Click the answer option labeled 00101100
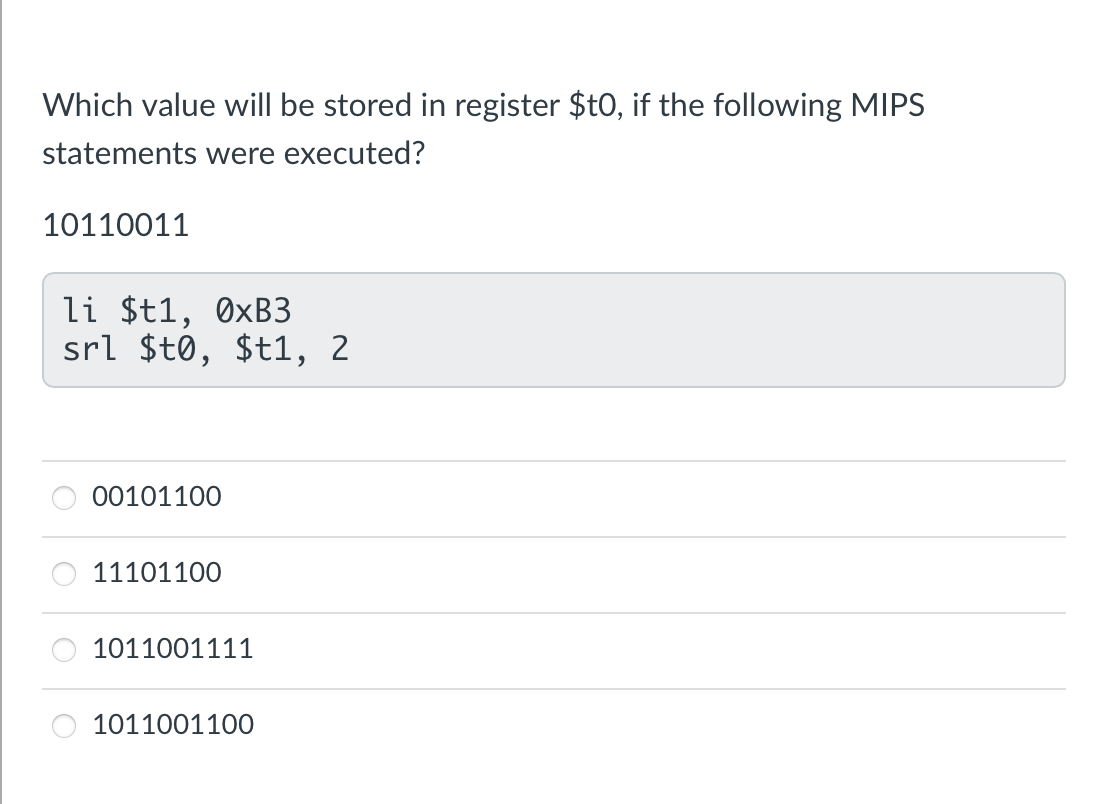Screen dimensions: 1096x804 (156, 496)
